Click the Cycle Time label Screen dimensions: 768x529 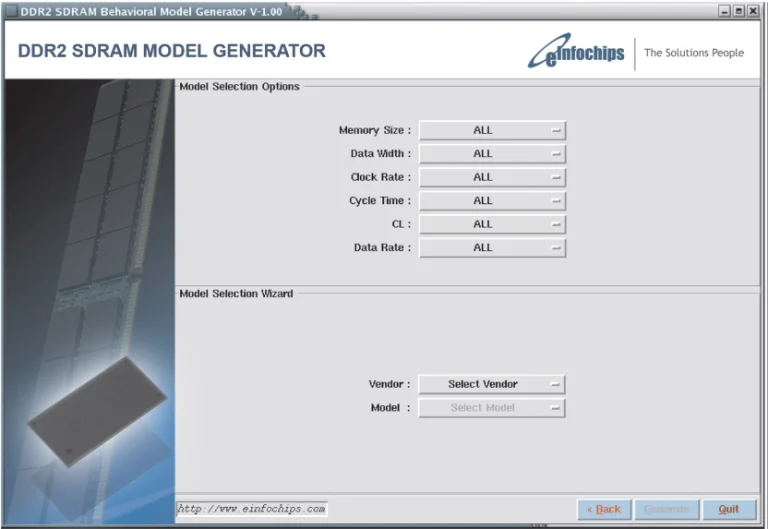coord(380,201)
